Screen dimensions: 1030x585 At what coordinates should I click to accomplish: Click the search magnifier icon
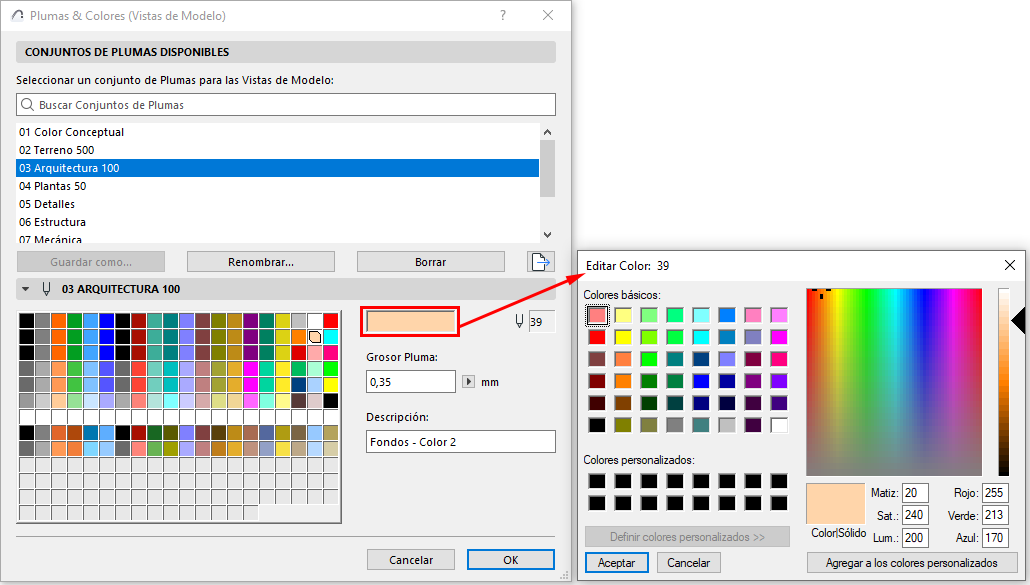pyautogui.click(x=26, y=104)
